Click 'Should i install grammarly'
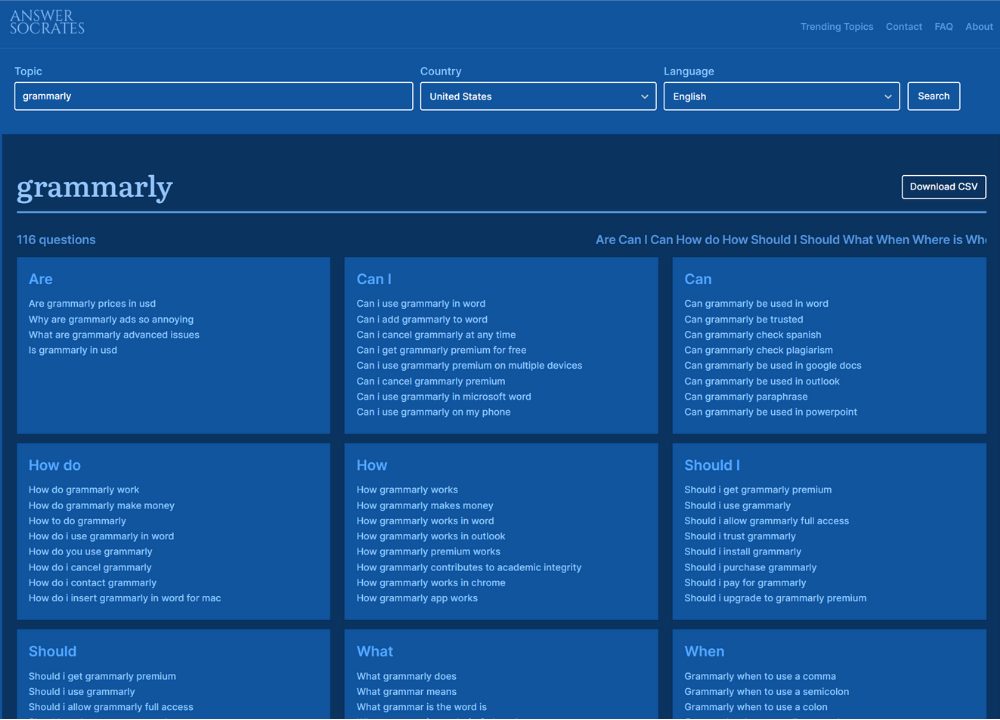The image size is (1000, 720). [742, 552]
